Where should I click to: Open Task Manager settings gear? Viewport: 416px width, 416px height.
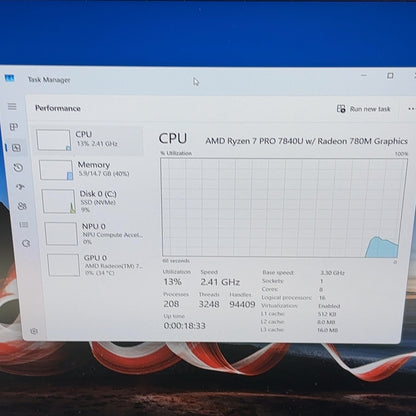(x=34, y=331)
